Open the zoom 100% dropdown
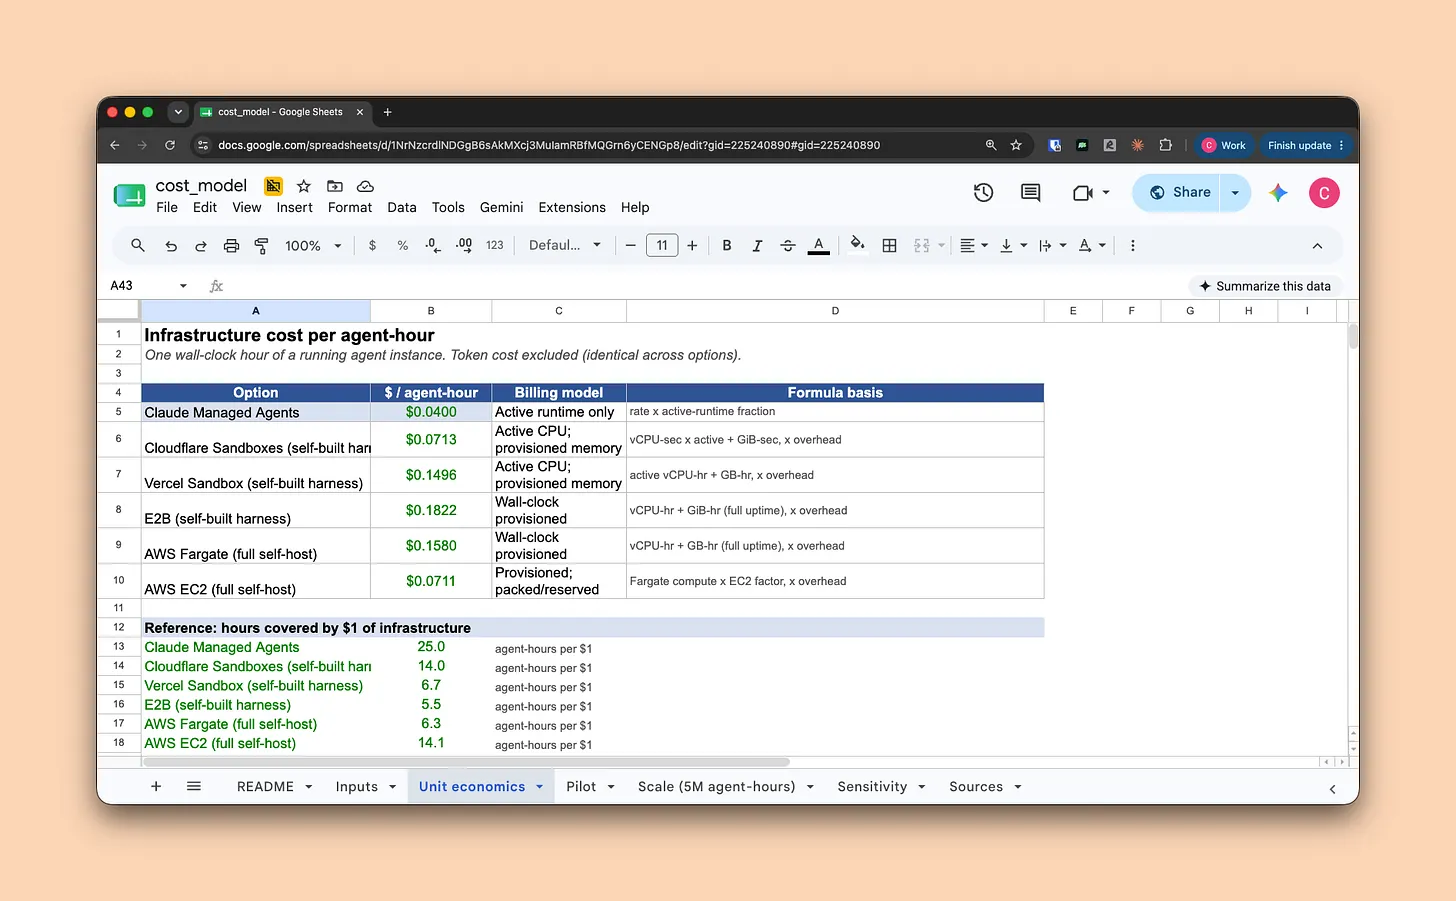The width and height of the screenshot is (1456, 901). coord(313,245)
